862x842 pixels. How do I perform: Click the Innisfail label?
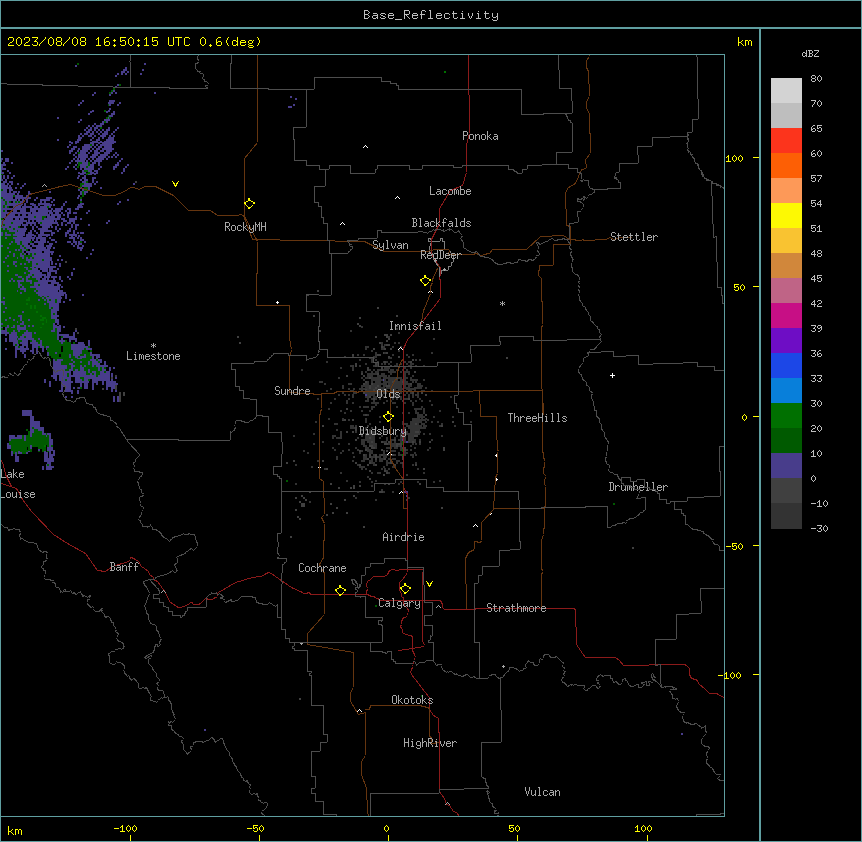(415, 326)
